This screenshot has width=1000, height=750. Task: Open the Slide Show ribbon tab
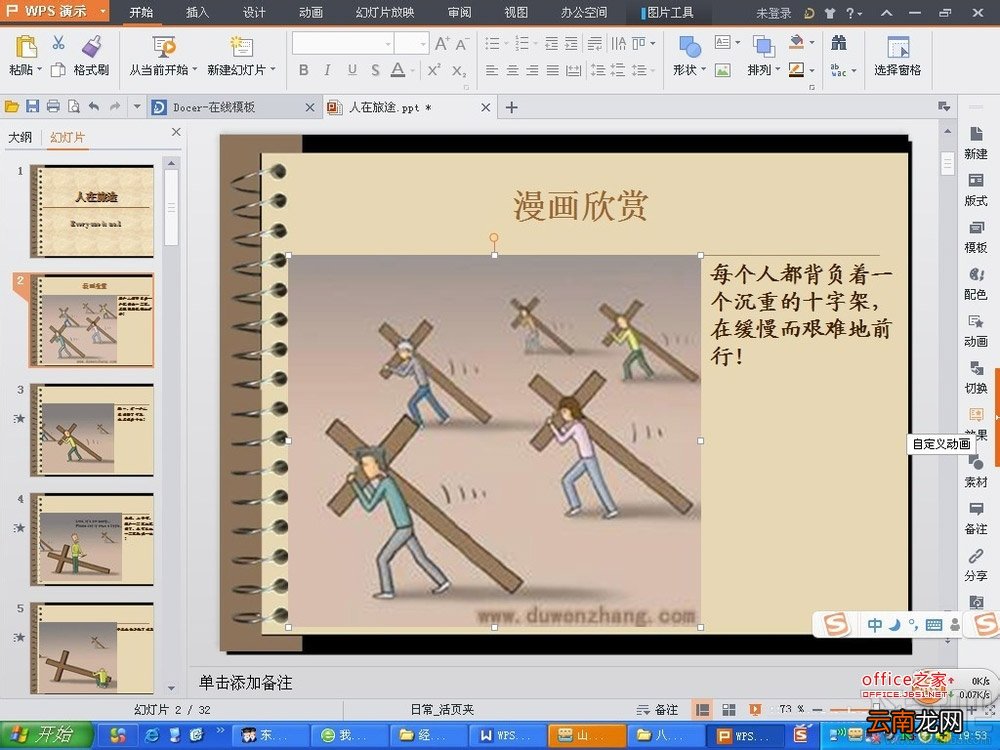pyautogui.click(x=385, y=12)
